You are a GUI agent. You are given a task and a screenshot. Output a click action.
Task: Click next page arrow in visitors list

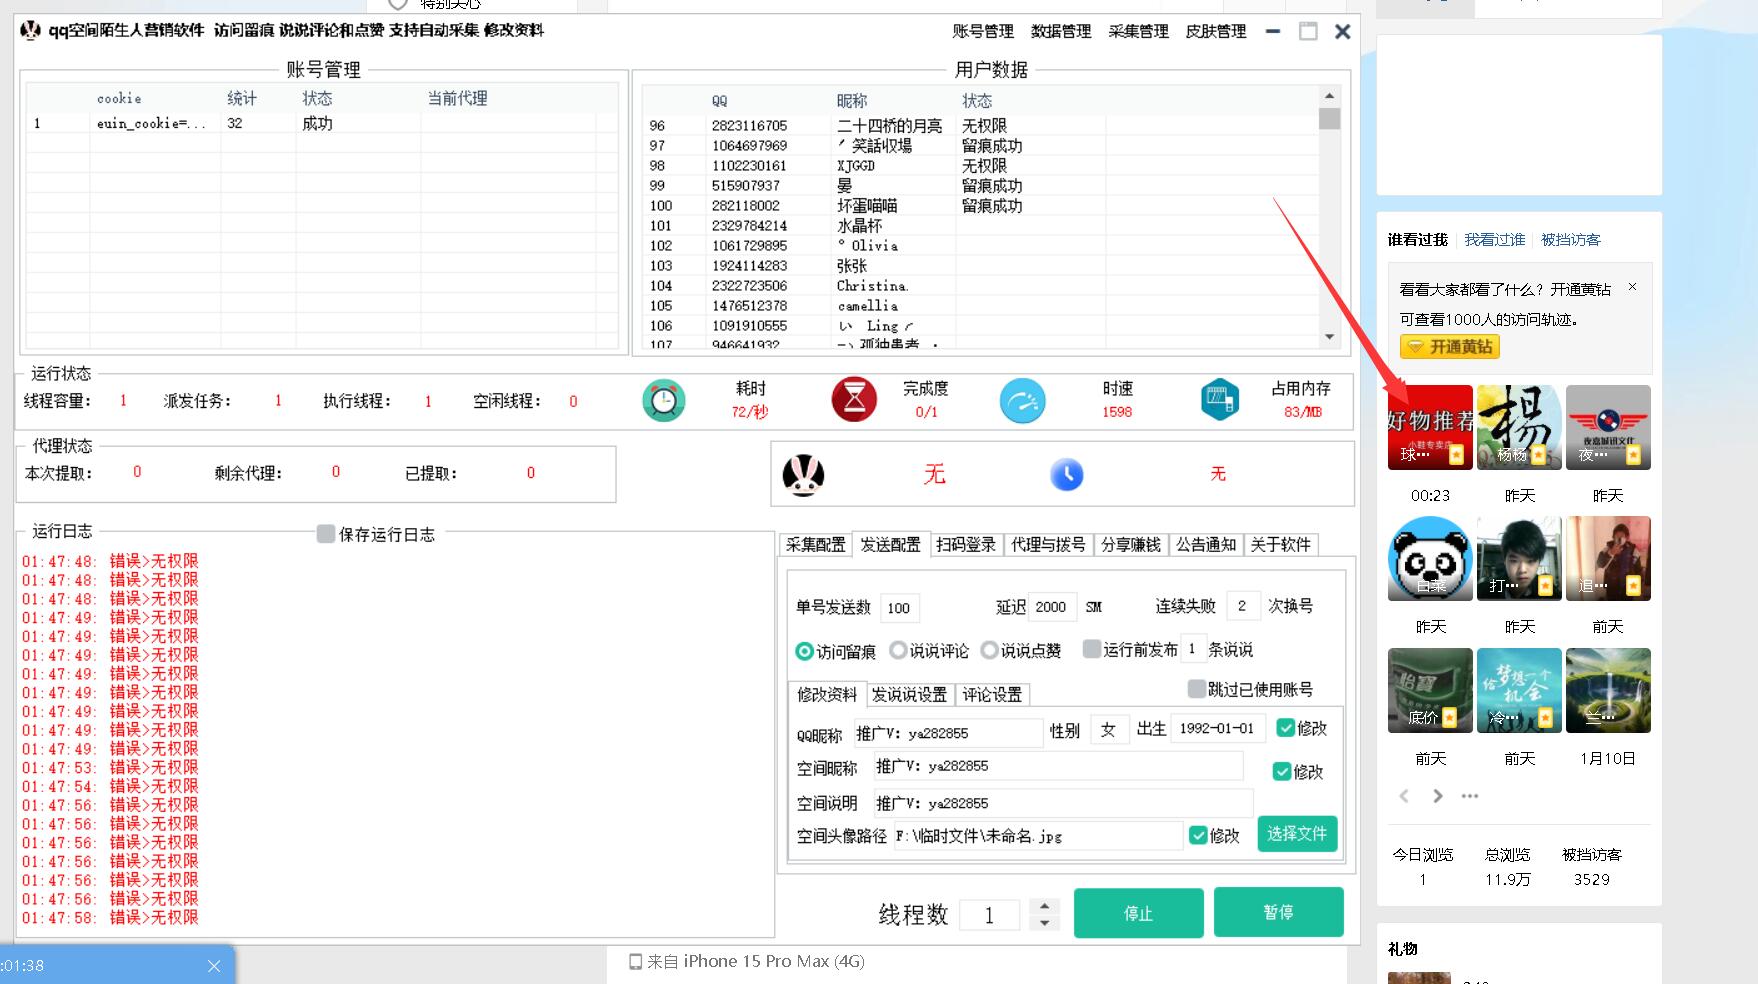point(1438,796)
